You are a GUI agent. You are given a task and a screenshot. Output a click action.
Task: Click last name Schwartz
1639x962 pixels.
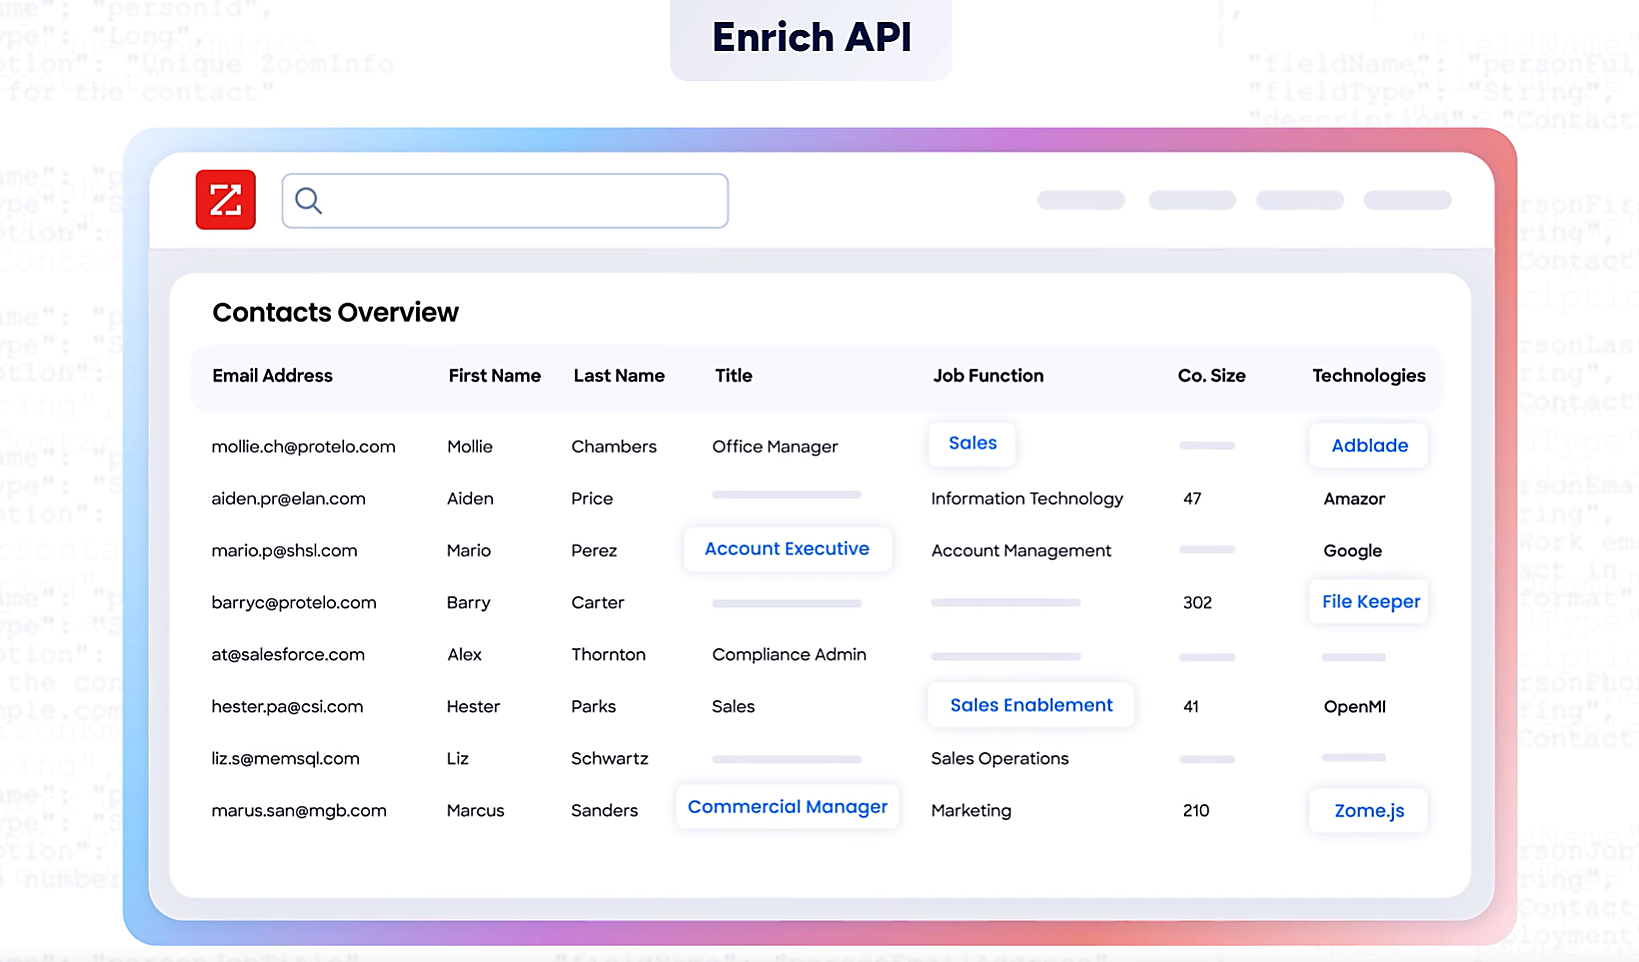[x=609, y=759]
